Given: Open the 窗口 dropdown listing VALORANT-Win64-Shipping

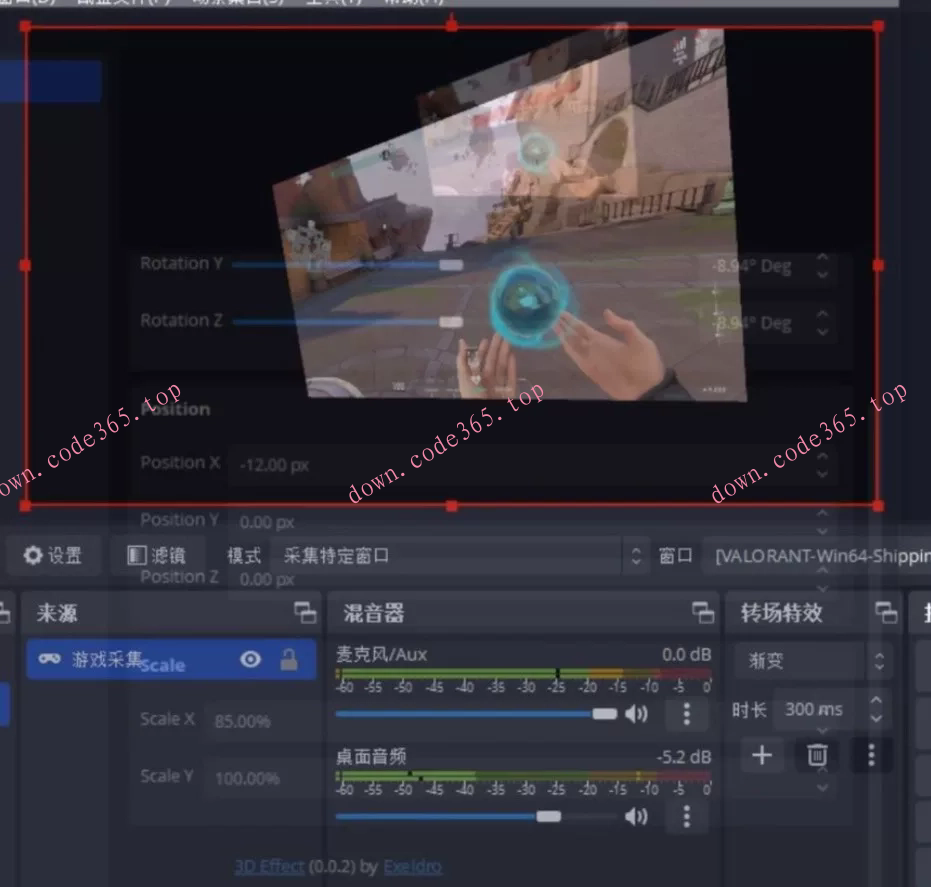Looking at the screenshot, I should click(816, 556).
